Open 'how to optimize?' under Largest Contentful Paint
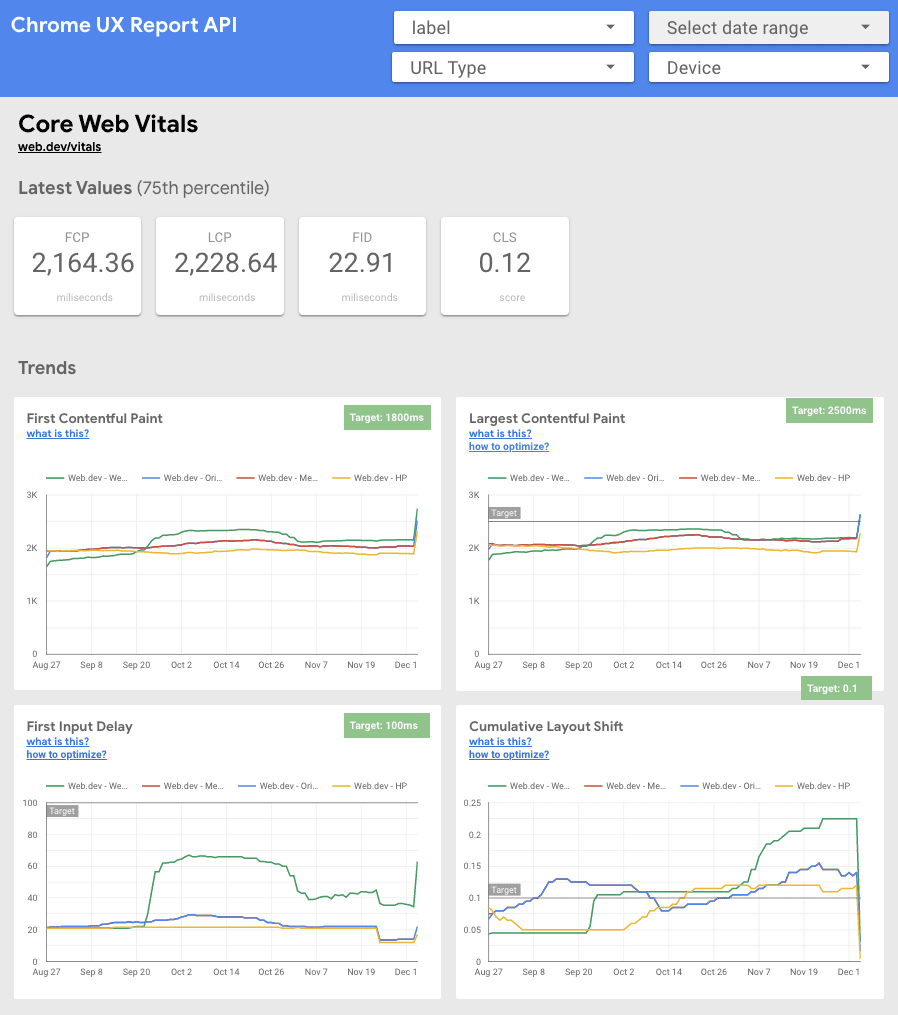This screenshot has width=898, height=1015. 508,446
